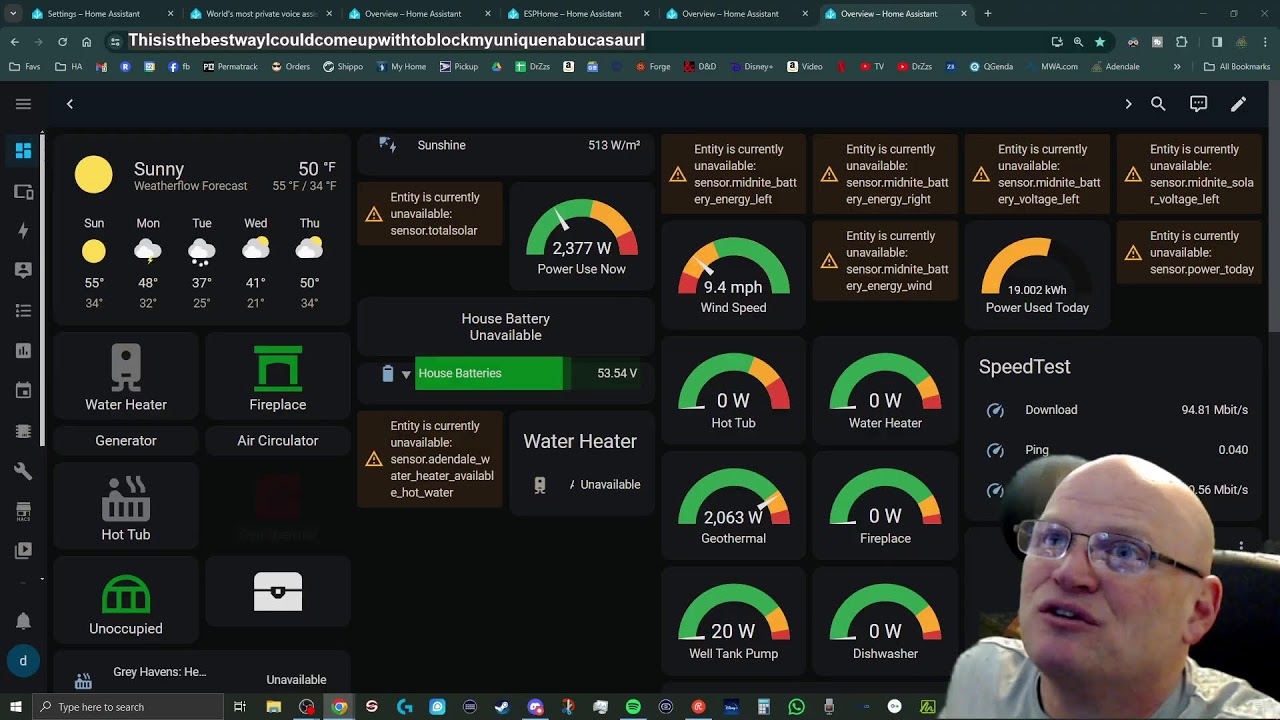
Task: Open a new browser tab
Action: (x=988, y=14)
